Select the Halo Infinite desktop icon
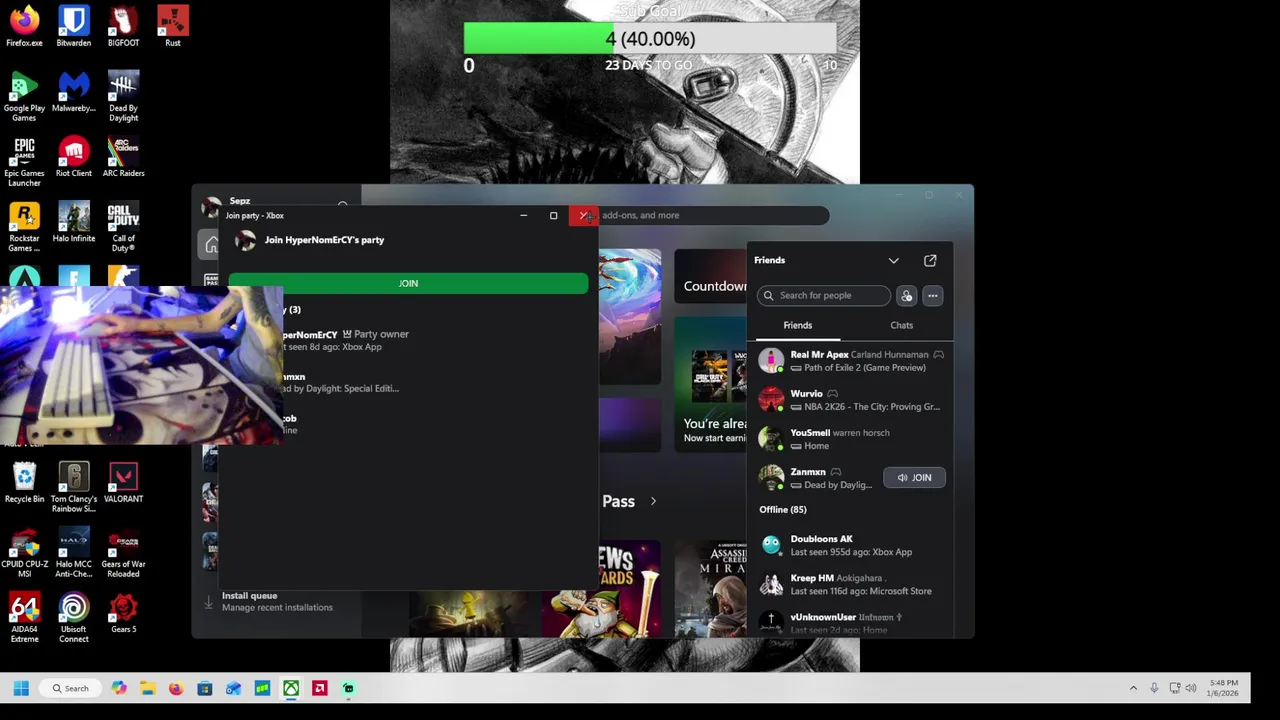Image resolution: width=1280 pixels, height=720 pixels. (x=73, y=222)
